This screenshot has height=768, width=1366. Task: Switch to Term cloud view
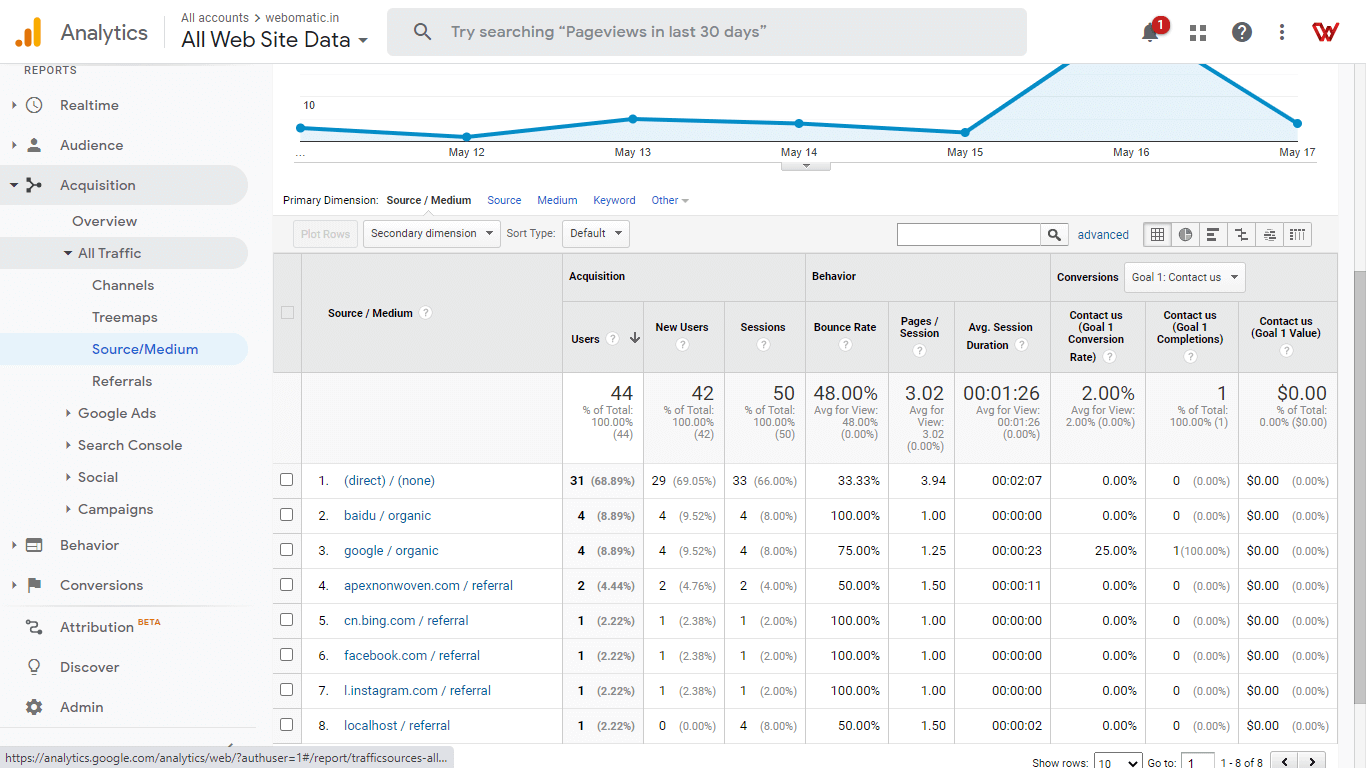click(x=1269, y=234)
